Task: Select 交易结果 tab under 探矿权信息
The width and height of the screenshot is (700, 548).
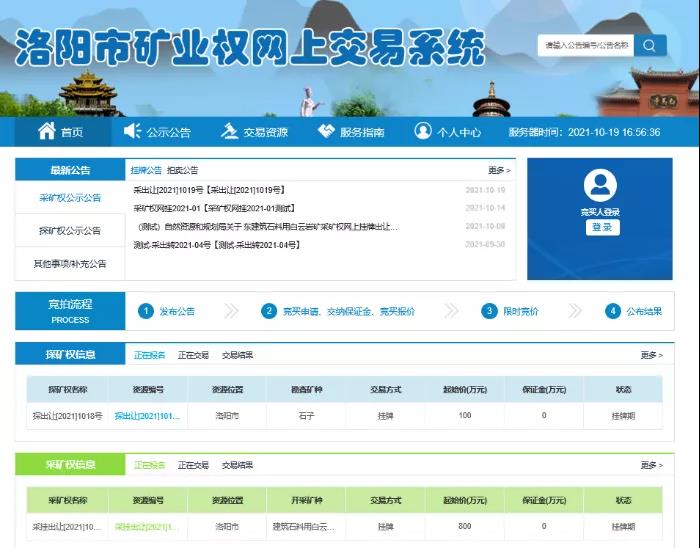Action: point(238,355)
